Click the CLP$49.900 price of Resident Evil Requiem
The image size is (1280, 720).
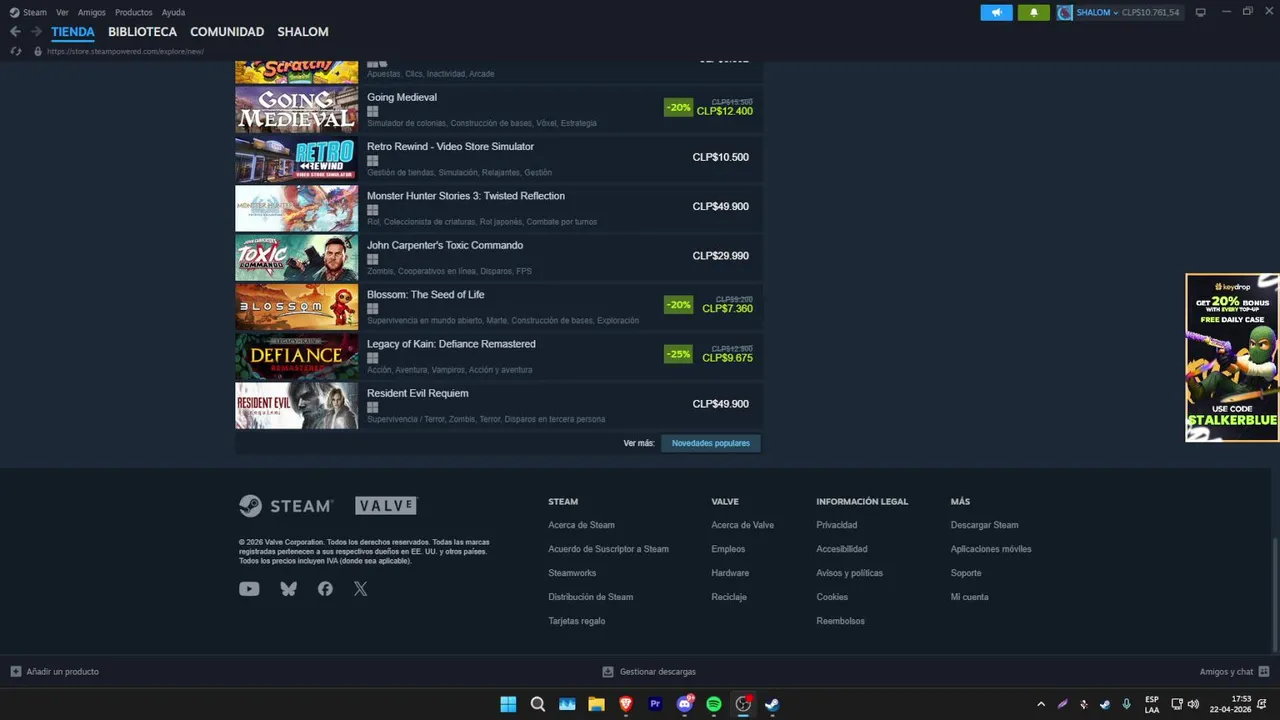click(x=720, y=404)
